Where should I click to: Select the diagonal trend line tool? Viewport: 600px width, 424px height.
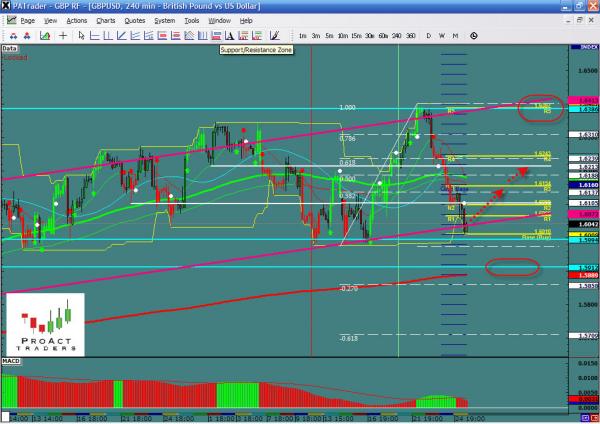click(122, 36)
